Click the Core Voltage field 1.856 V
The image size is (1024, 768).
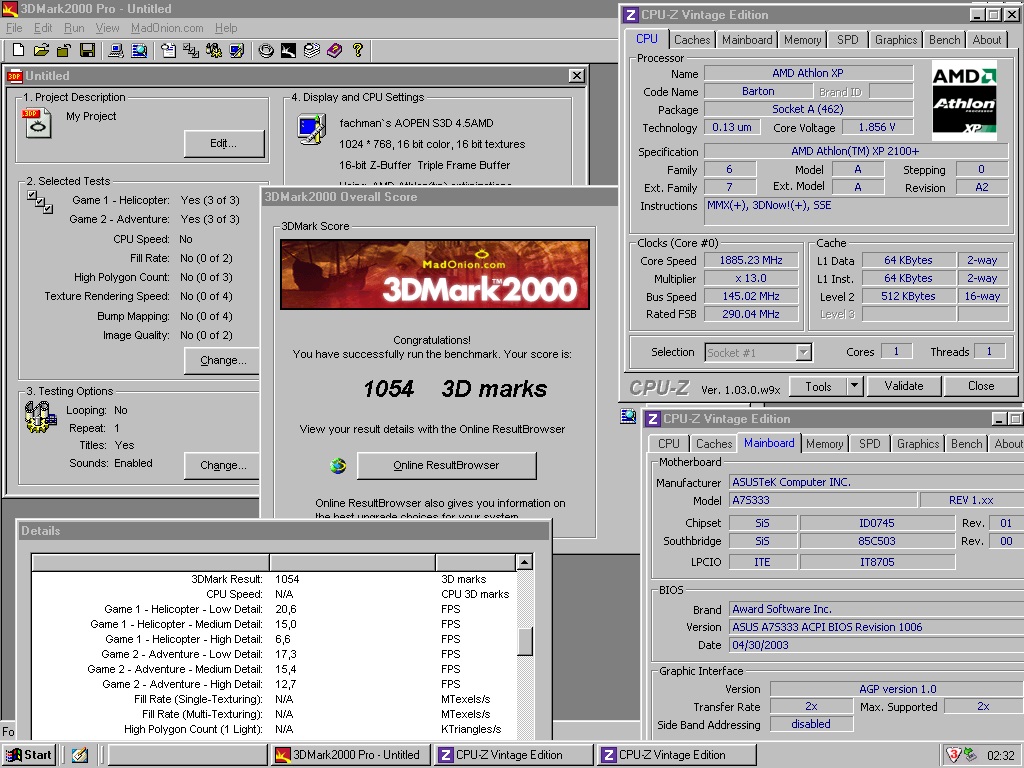(877, 127)
